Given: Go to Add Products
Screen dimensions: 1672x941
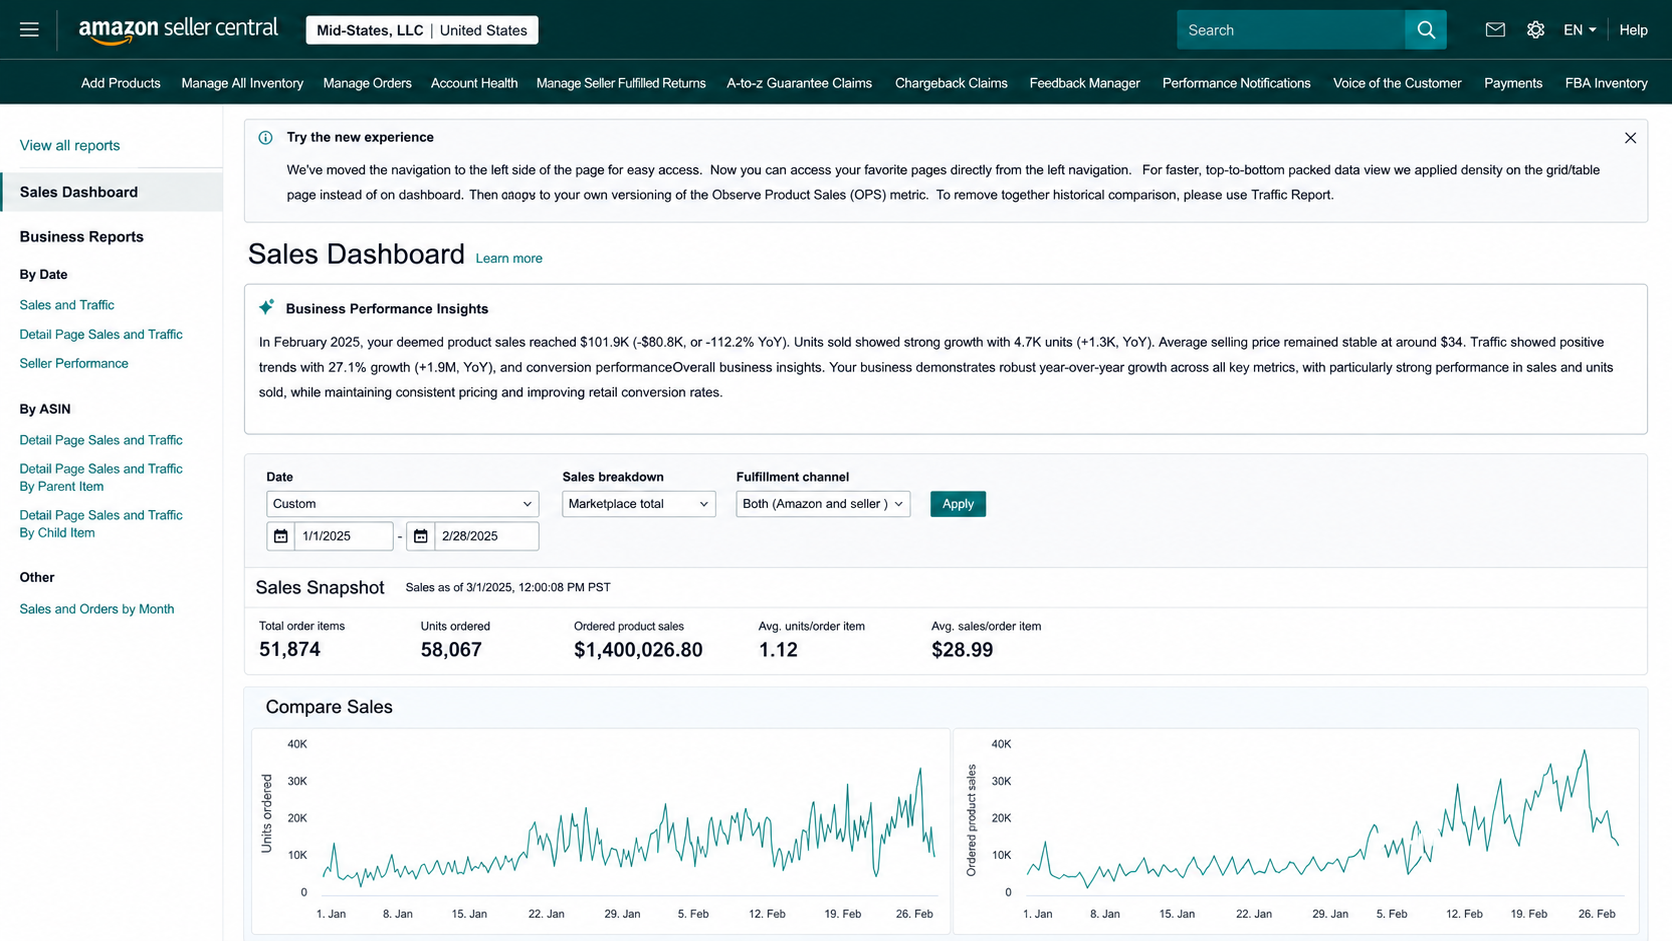Looking at the screenshot, I should [121, 83].
